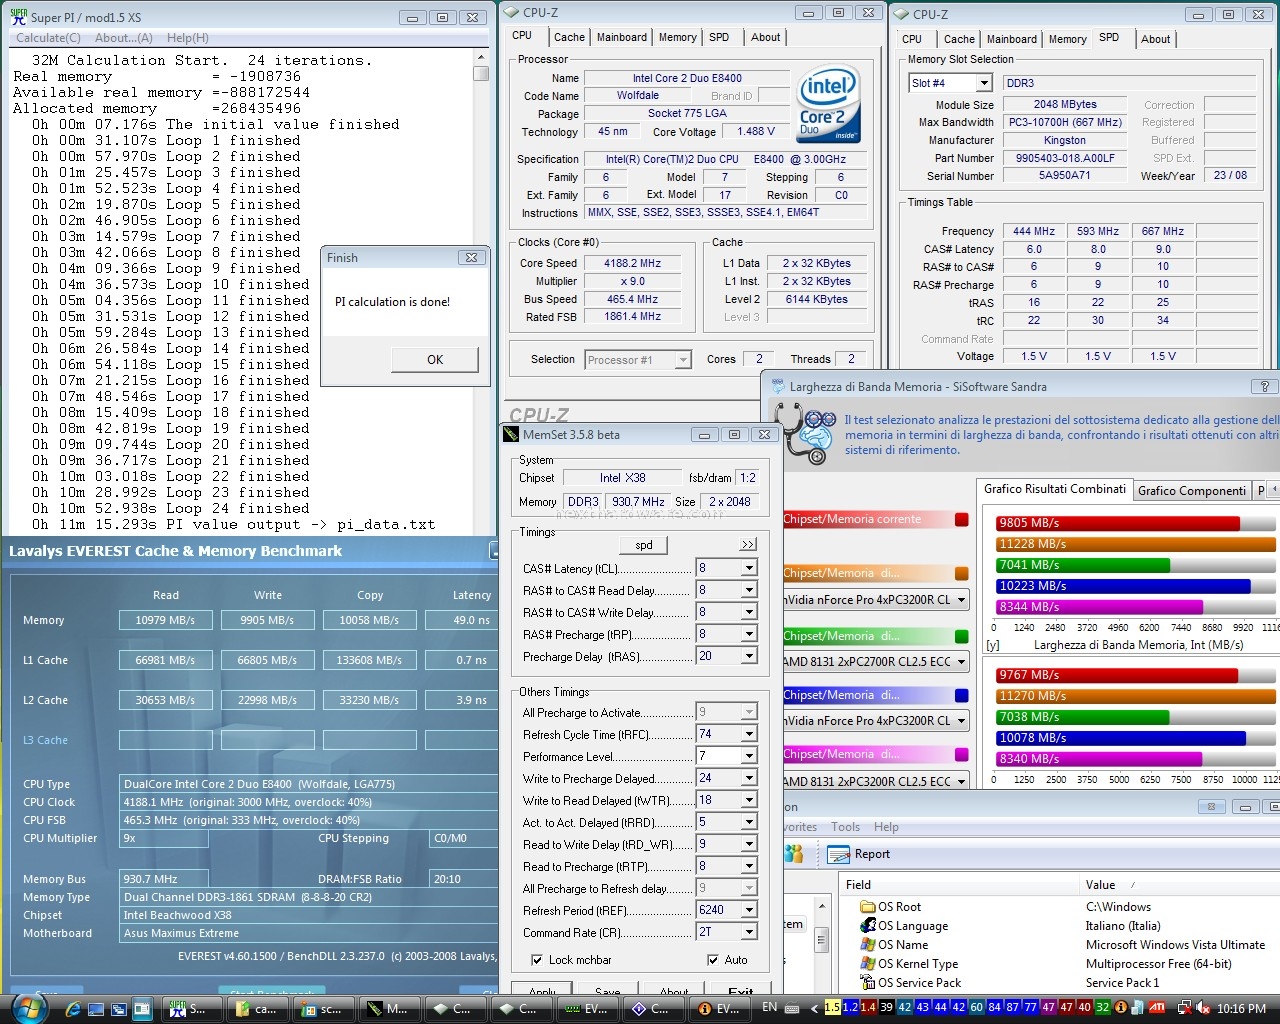Switch to Memory tab in right CPU-Z
Viewport: 1280px width, 1024px height.
[1067, 39]
